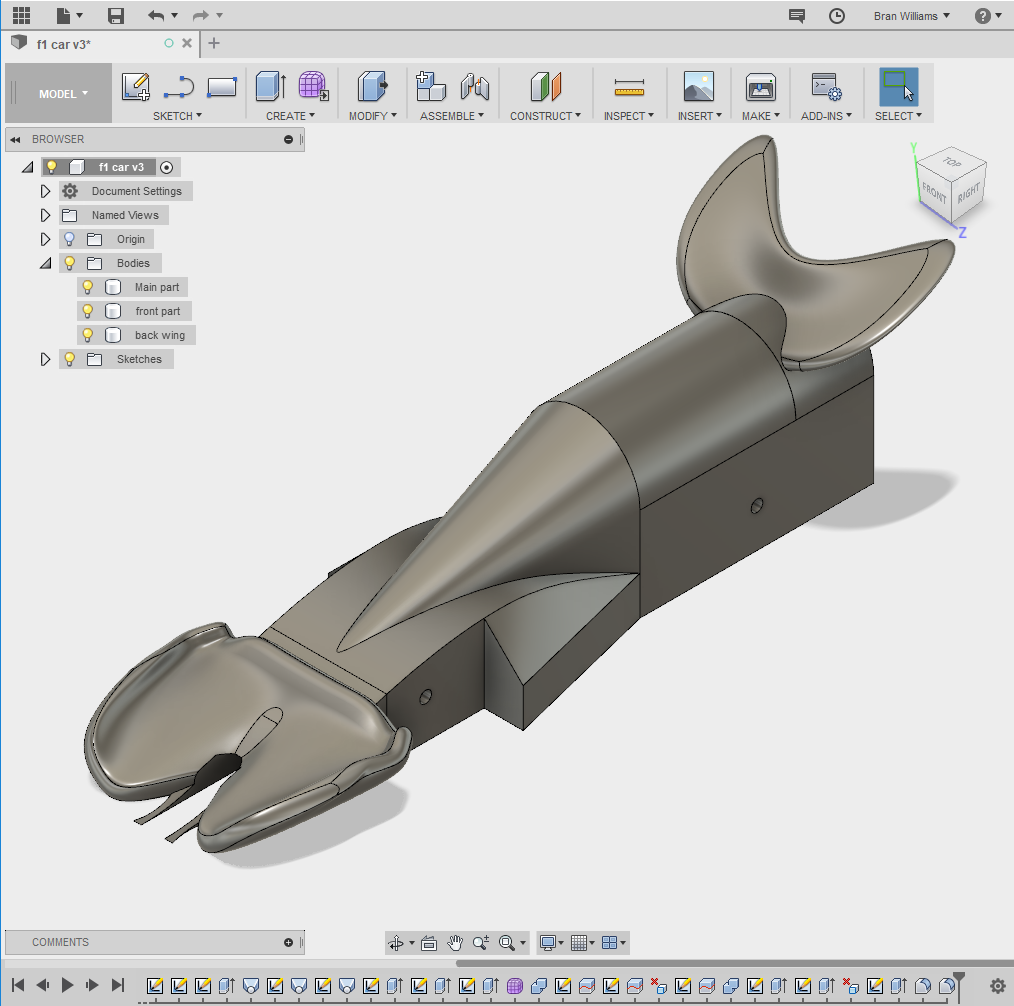Select the Press Pull modify tool
The width and height of the screenshot is (1014, 1006).
click(372, 86)
